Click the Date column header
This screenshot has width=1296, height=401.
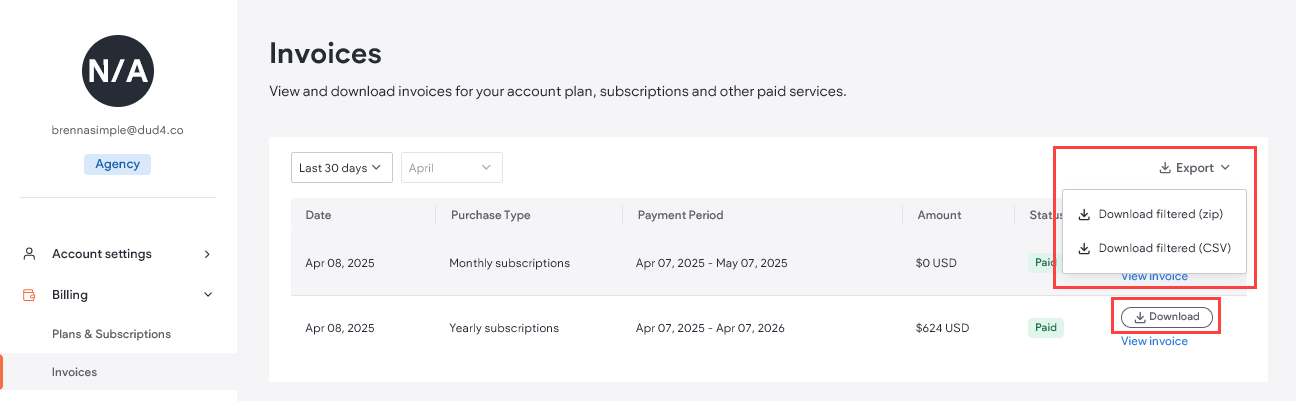pos(318,215)
